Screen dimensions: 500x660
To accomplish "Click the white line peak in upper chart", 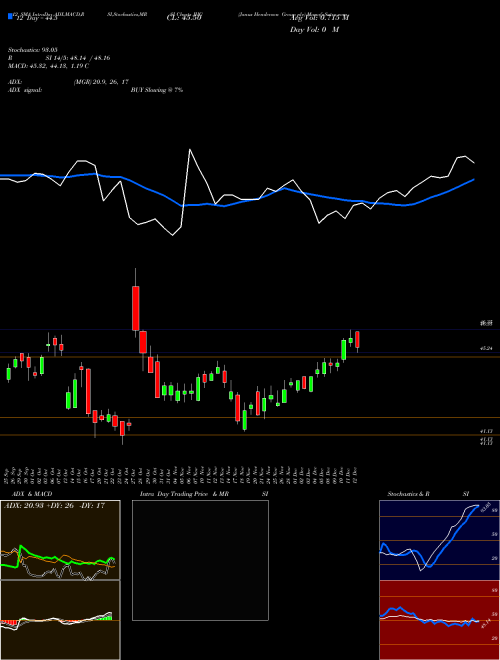I will click(x=190, y=149).
